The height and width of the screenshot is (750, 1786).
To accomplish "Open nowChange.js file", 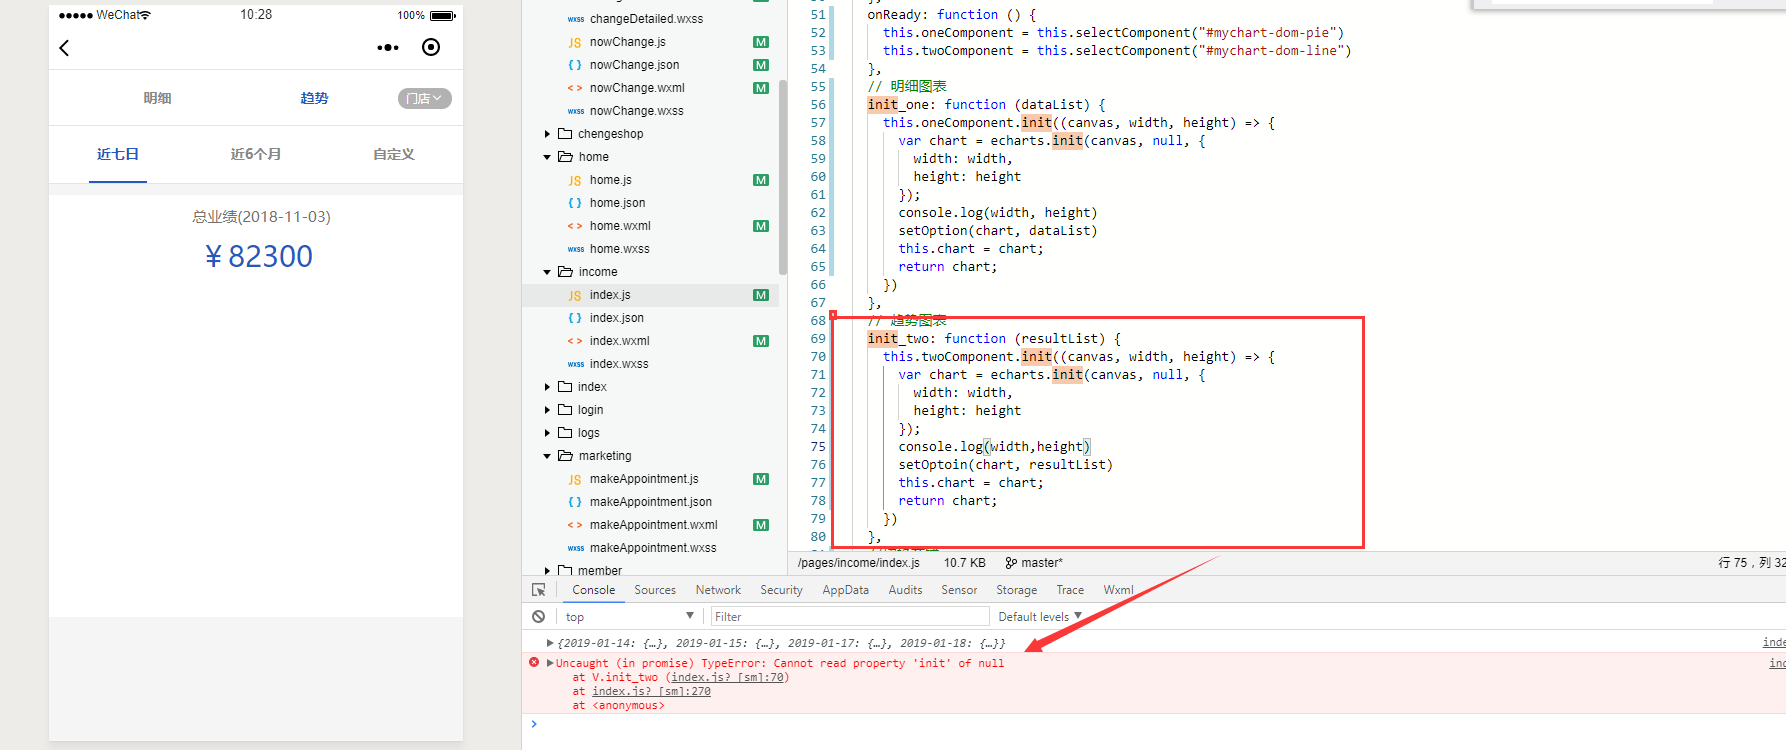I will [x=627, y=42].
